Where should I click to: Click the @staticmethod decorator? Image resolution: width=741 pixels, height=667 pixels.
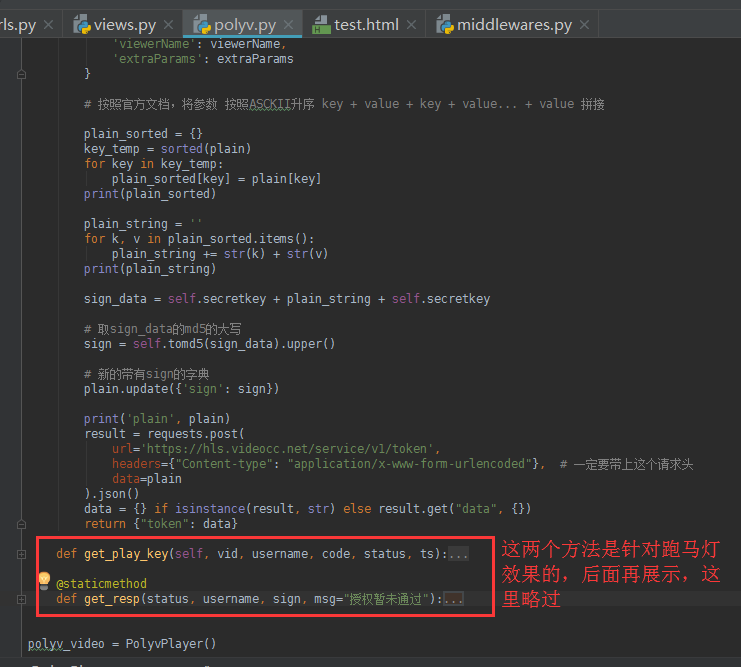pyautogui.click(x=101, y=584)
